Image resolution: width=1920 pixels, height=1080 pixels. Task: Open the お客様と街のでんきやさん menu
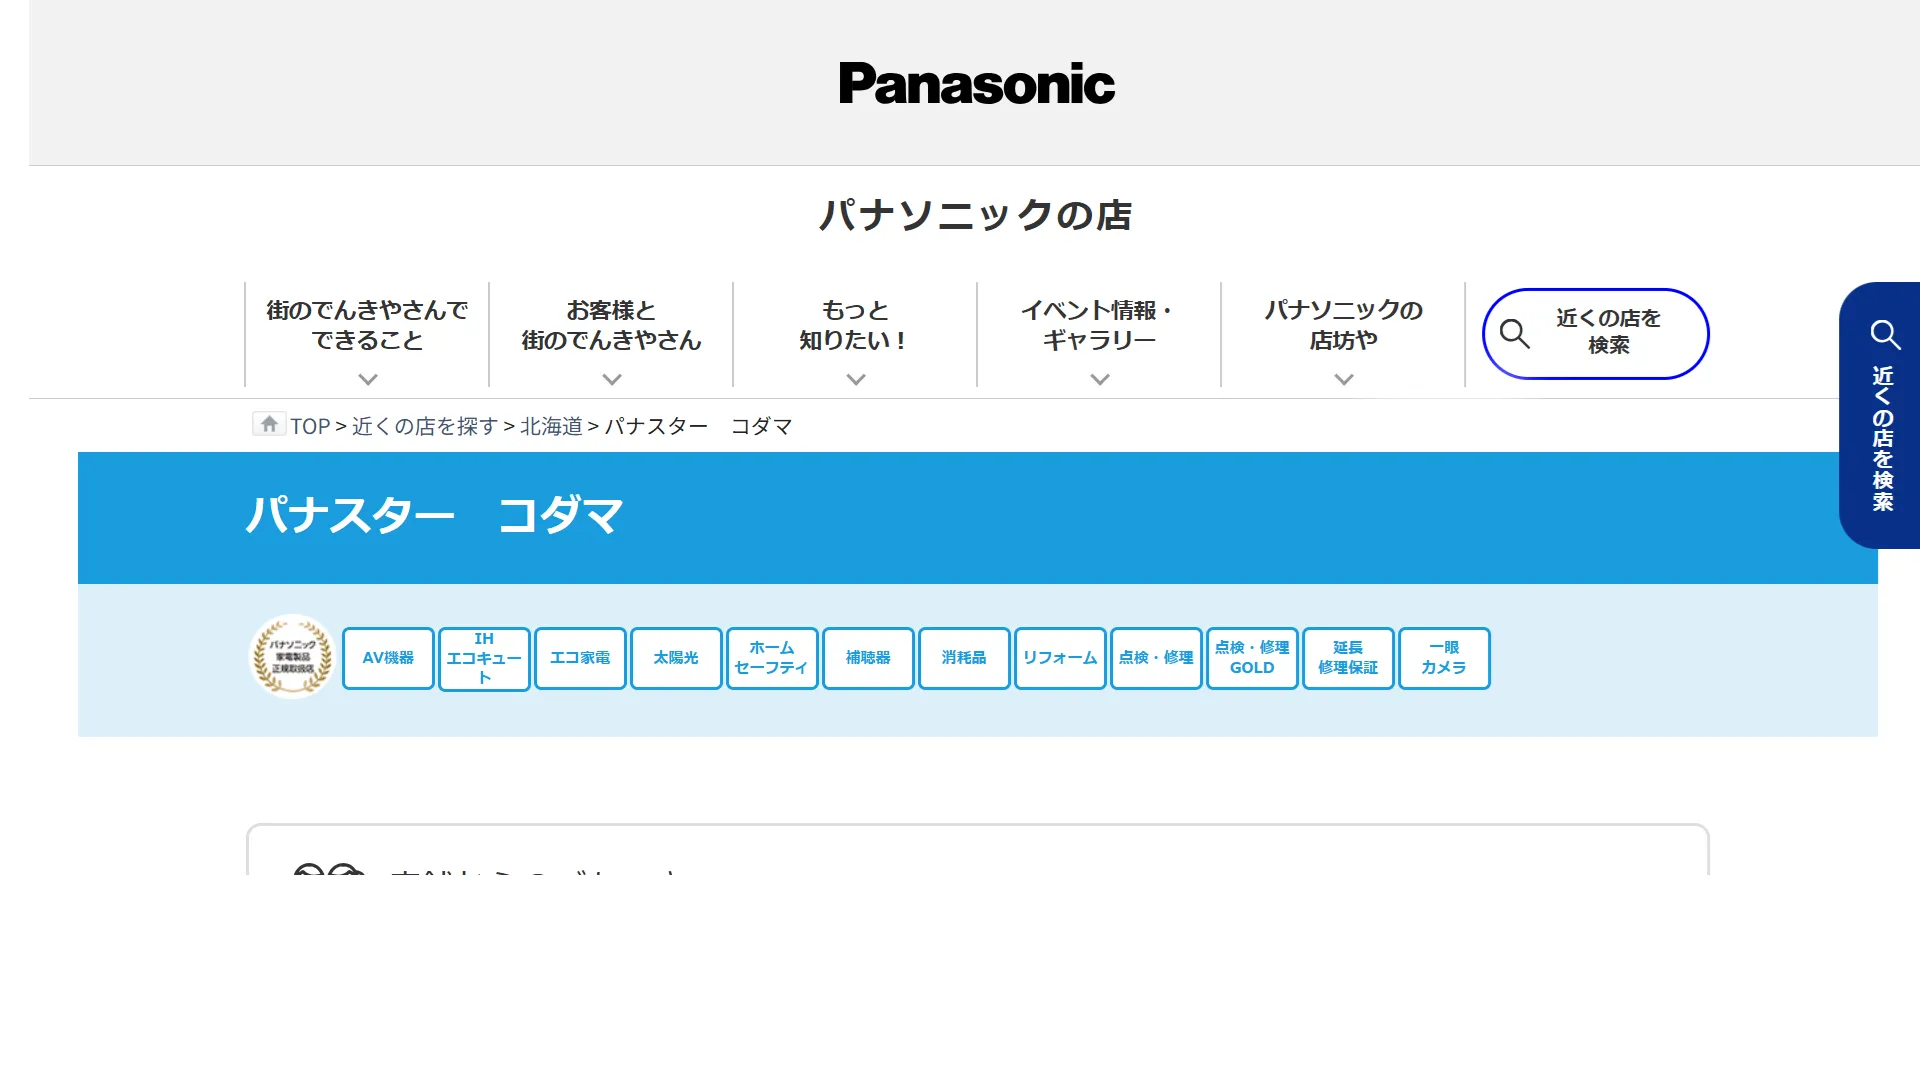pos(611,334)
